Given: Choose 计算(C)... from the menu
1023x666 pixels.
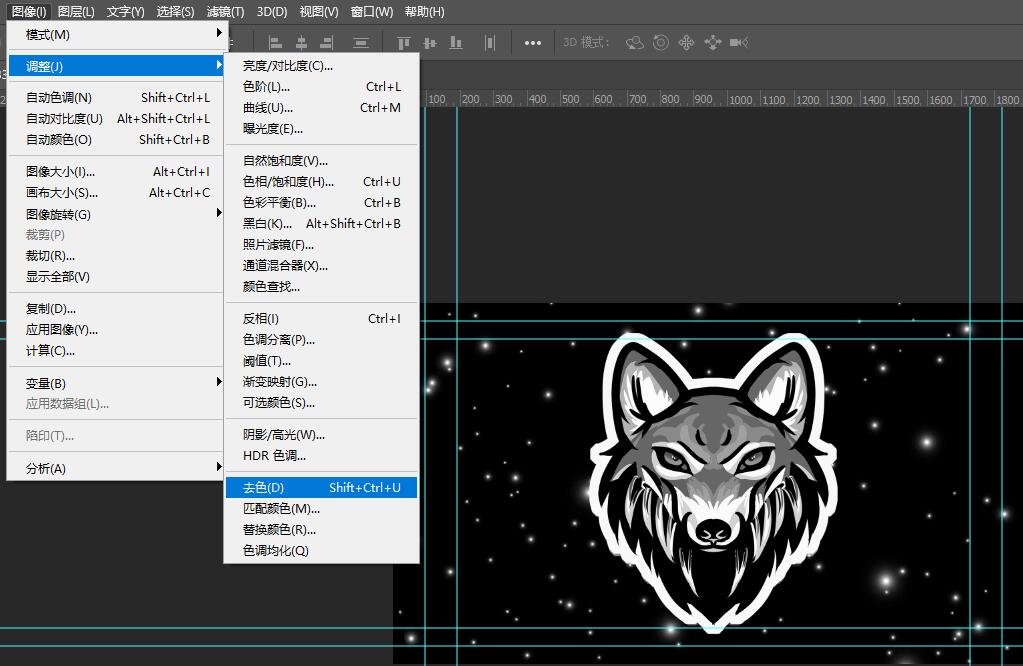Looking at the screenshot, I should coord(115,350).
